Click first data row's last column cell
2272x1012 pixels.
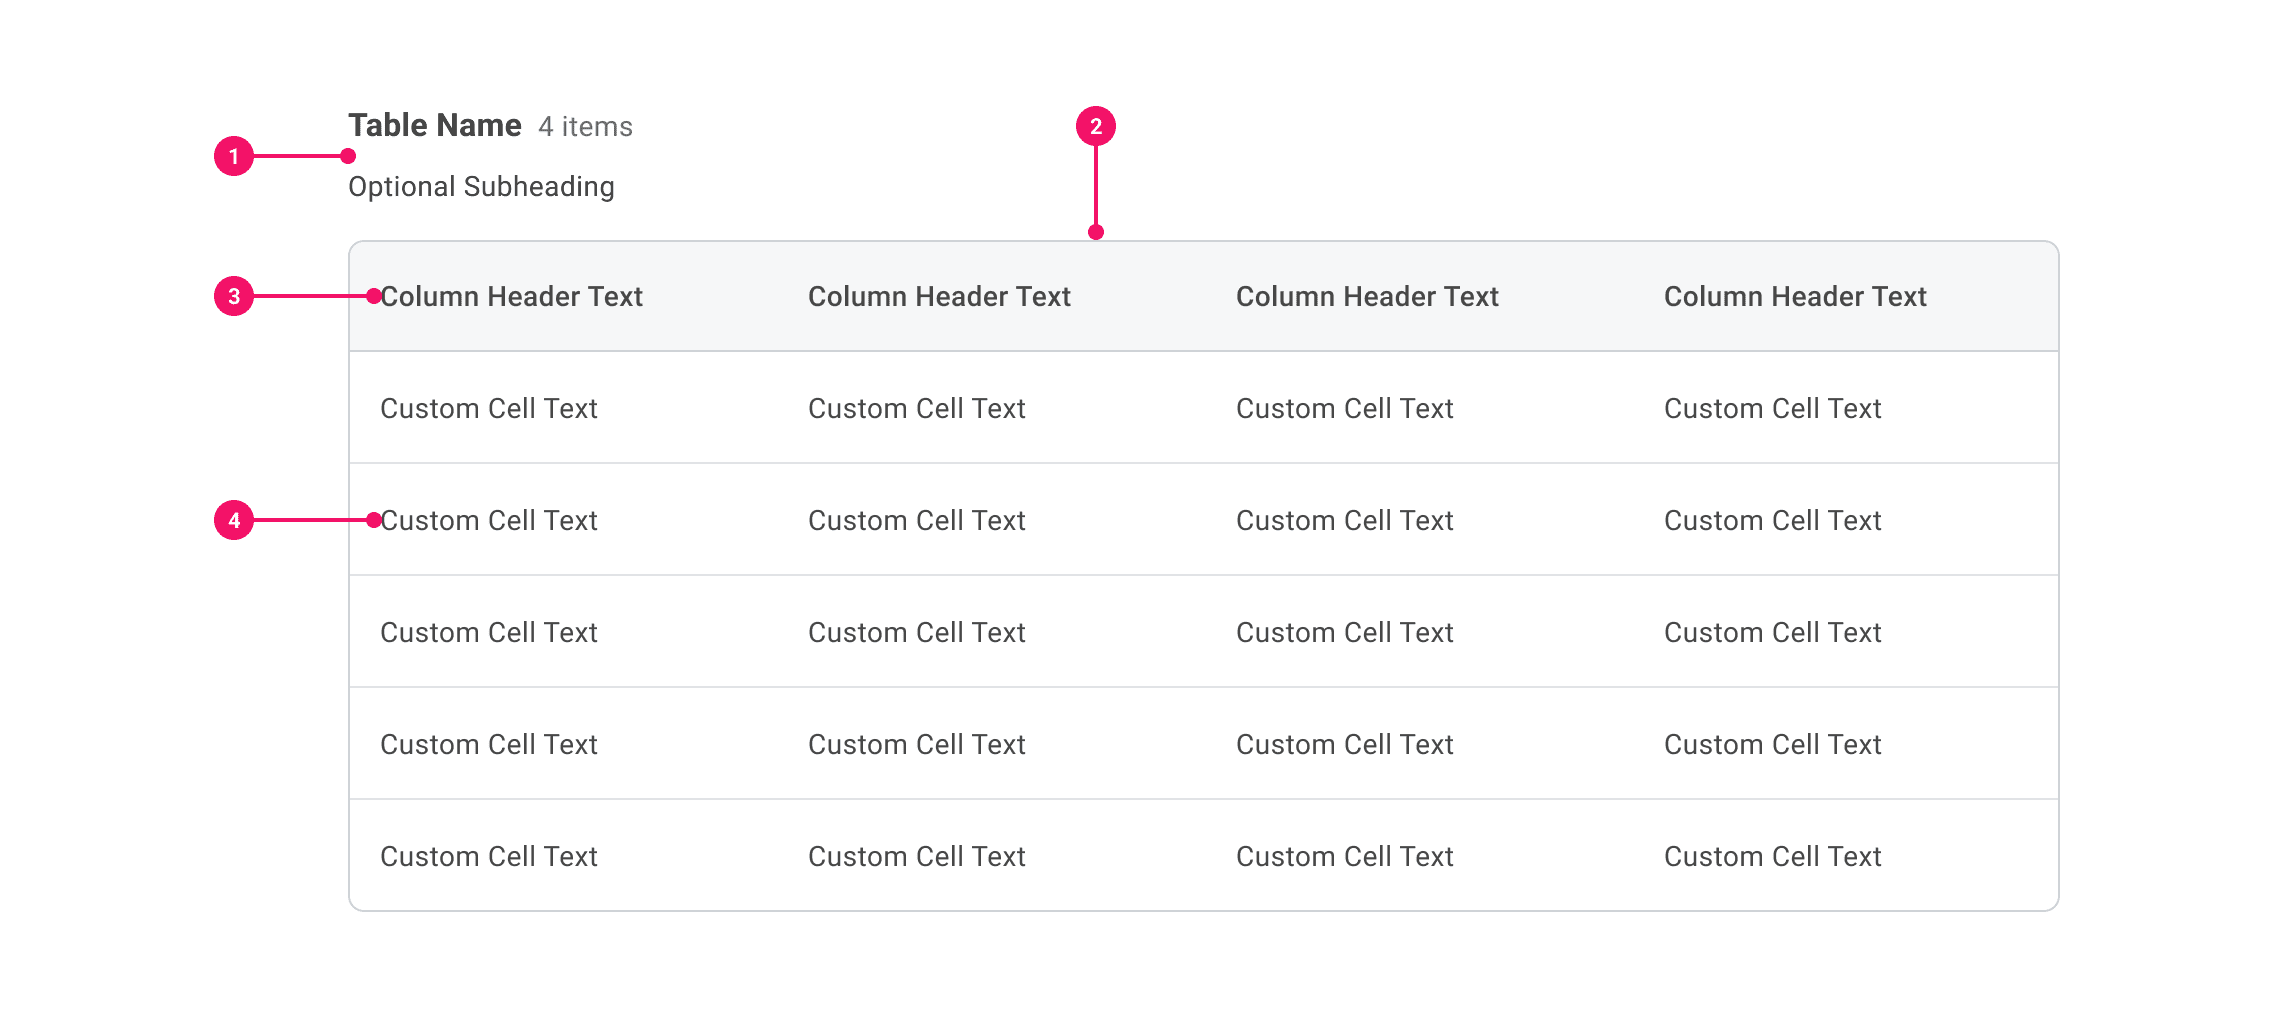[1773, 409]
